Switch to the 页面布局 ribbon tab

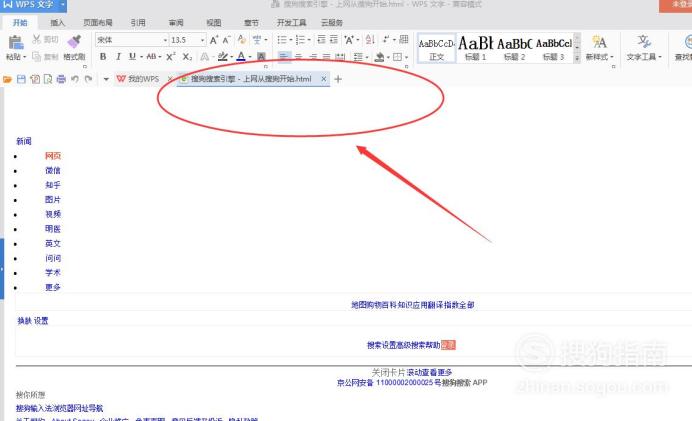tap(98, 23)
